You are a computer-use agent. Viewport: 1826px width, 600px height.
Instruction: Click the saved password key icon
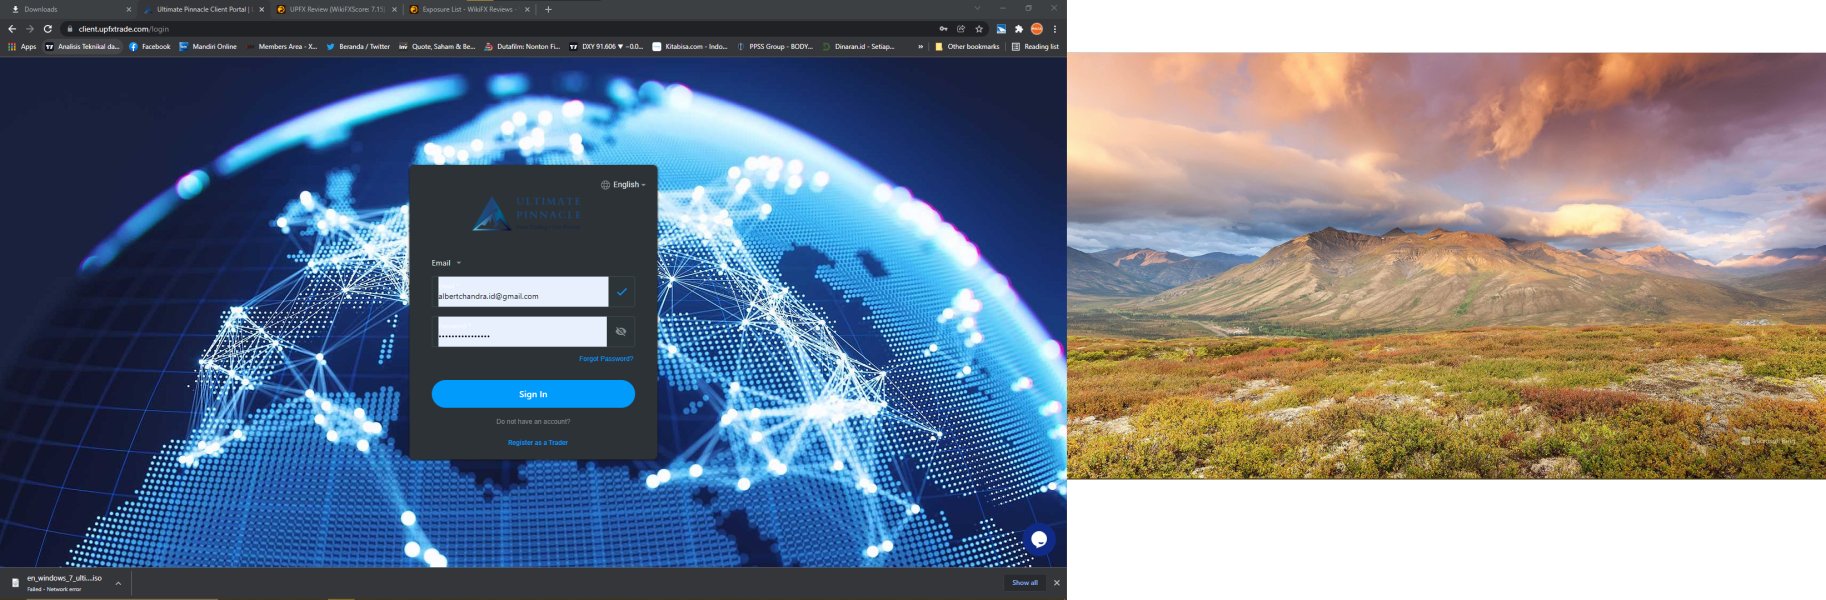click(943, 29)
